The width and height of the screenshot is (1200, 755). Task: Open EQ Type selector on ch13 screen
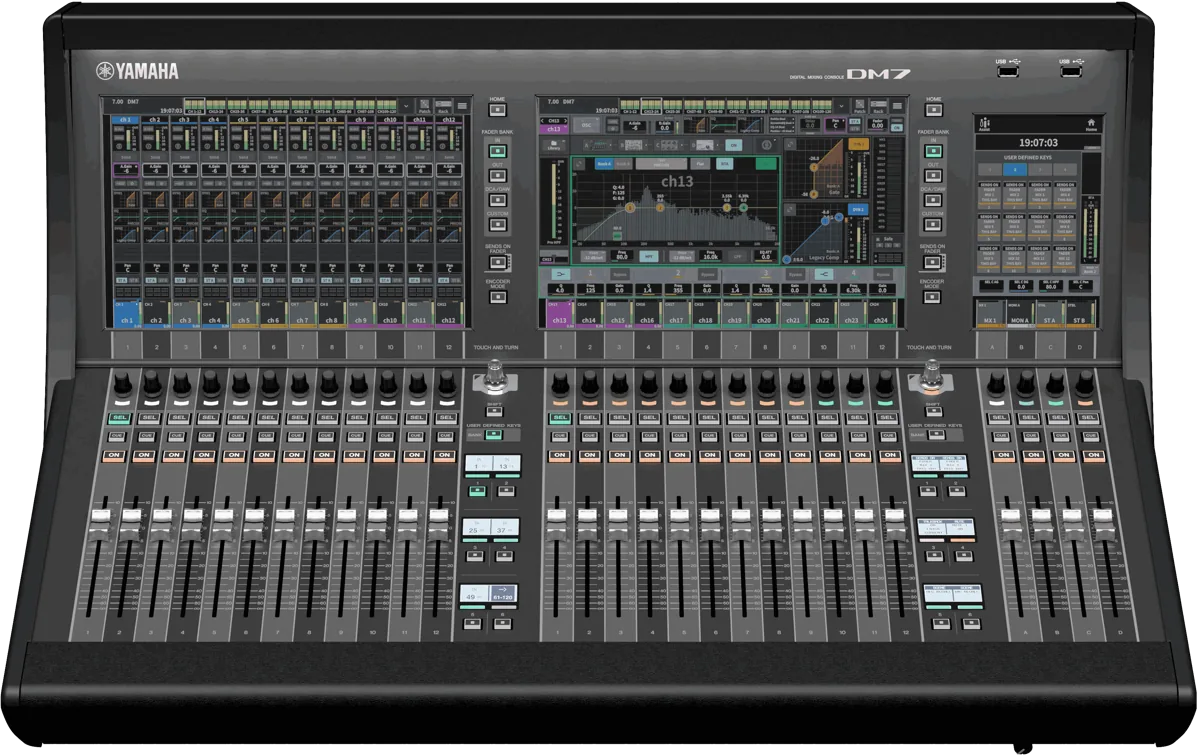[661, 164]
